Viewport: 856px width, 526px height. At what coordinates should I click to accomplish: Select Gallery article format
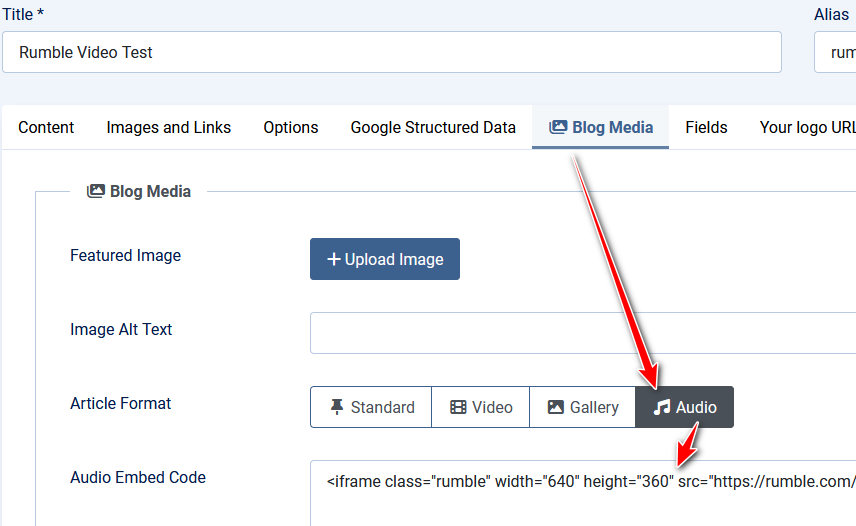click(x=582, y=407)
